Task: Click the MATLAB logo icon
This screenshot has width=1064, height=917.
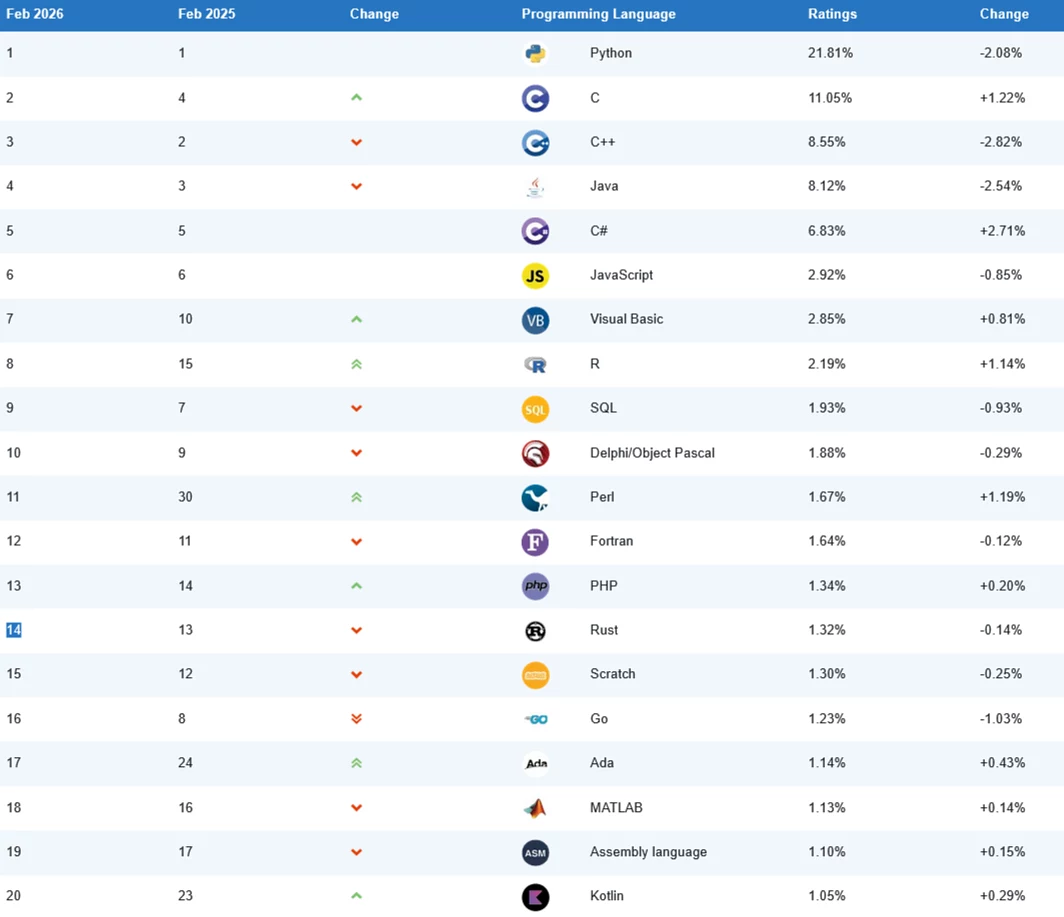Action: coord(535,808)
